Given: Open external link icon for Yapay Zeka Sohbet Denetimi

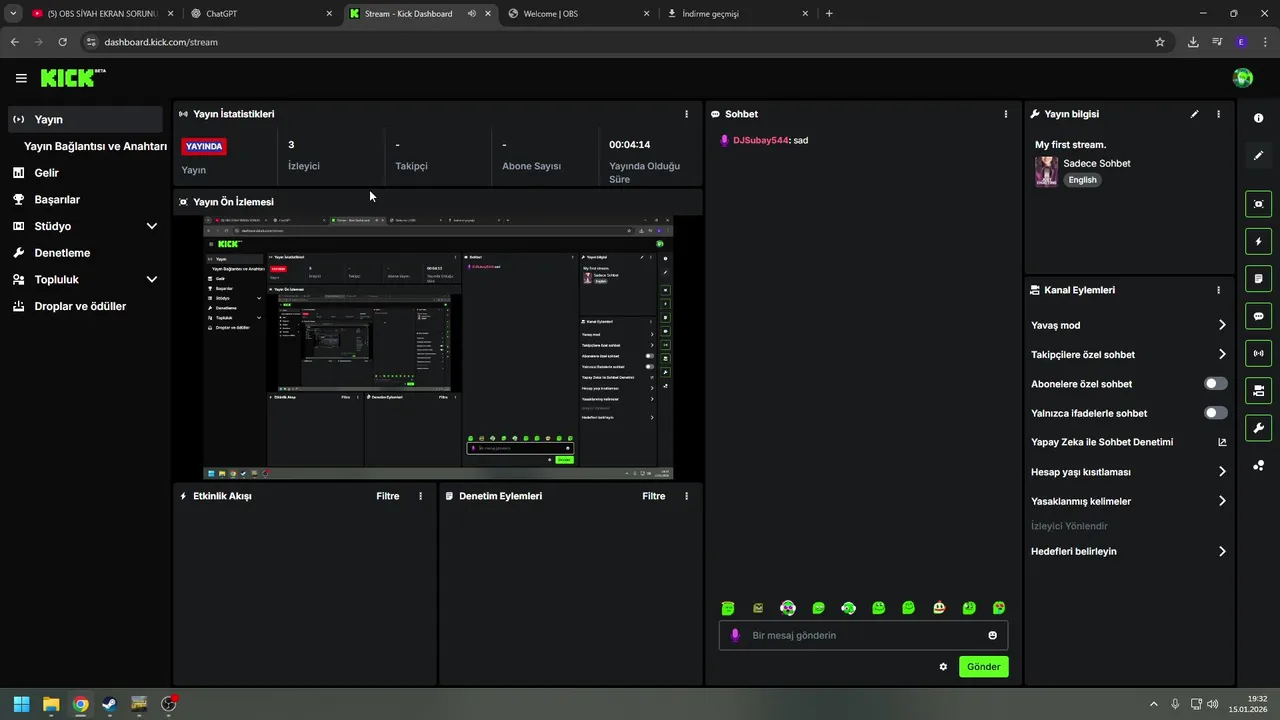Looking at the screenshot, I should tap(1222, 442).
